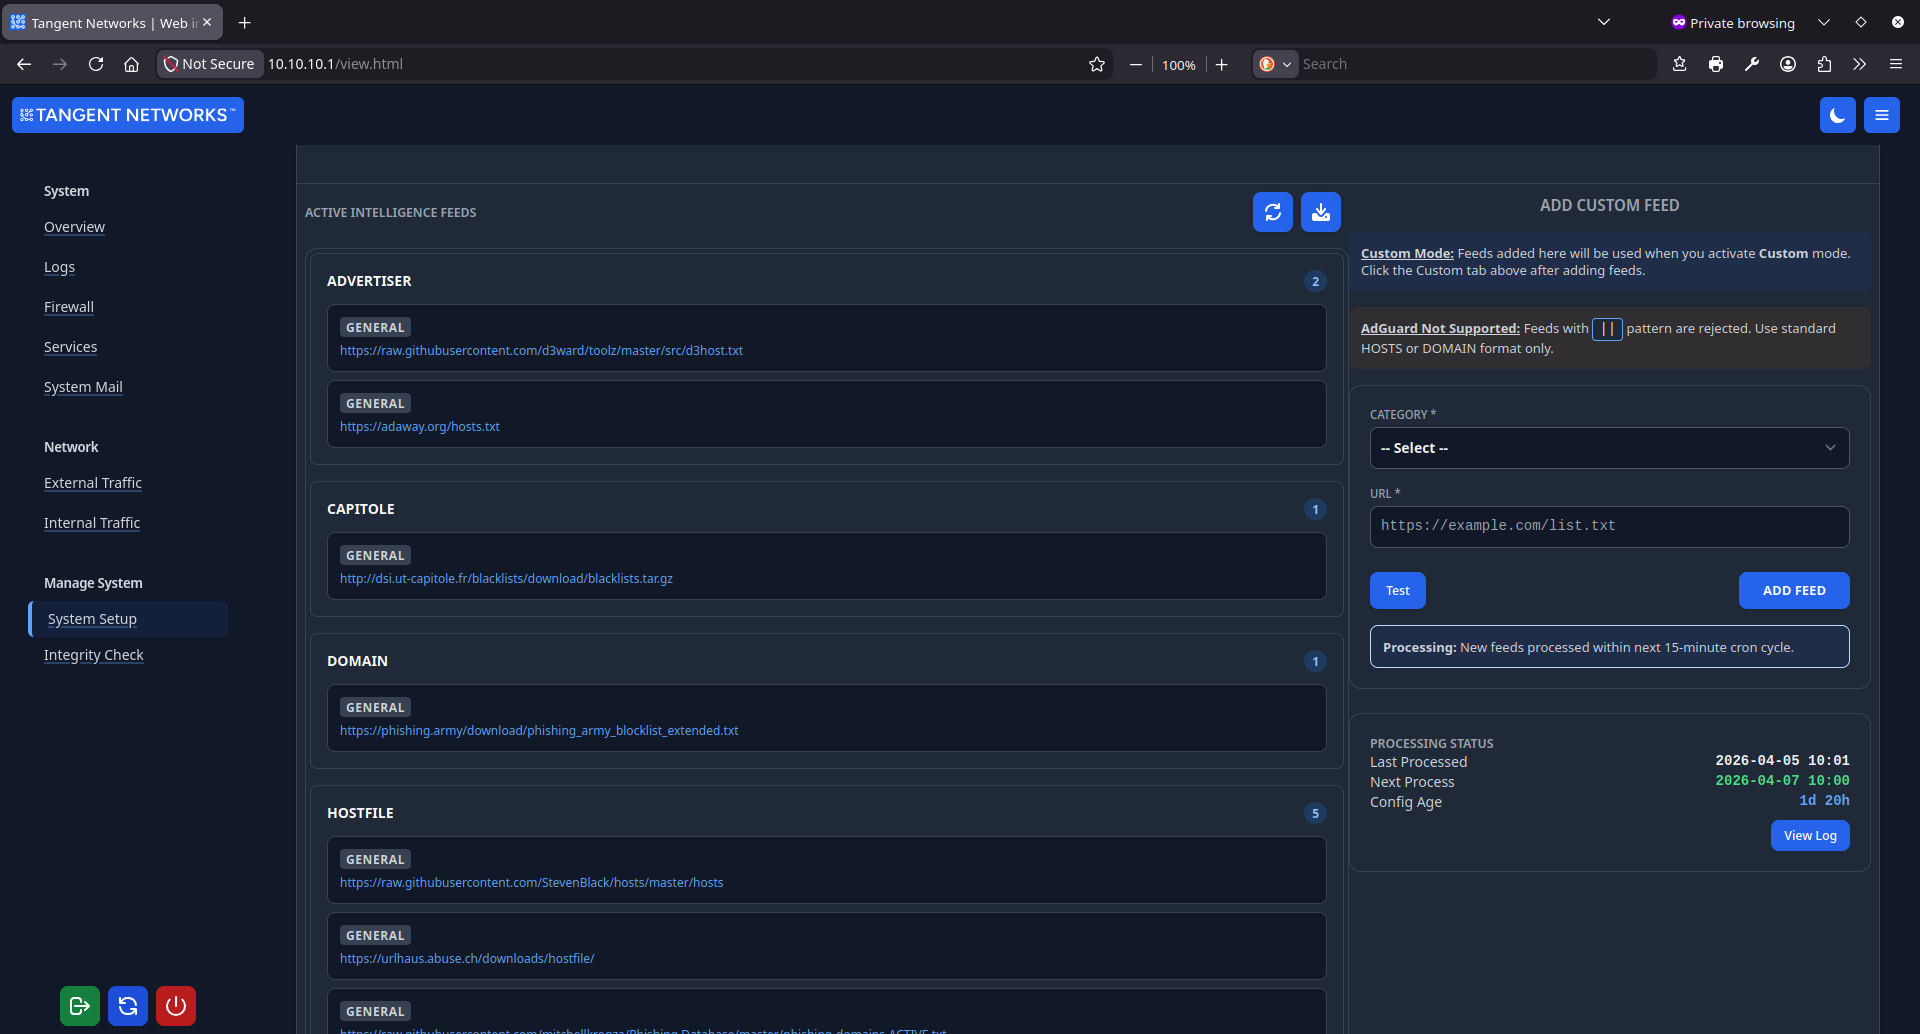Decrease page zoom with minus control
The image size is (1920, 1034).
[1135, 63]
